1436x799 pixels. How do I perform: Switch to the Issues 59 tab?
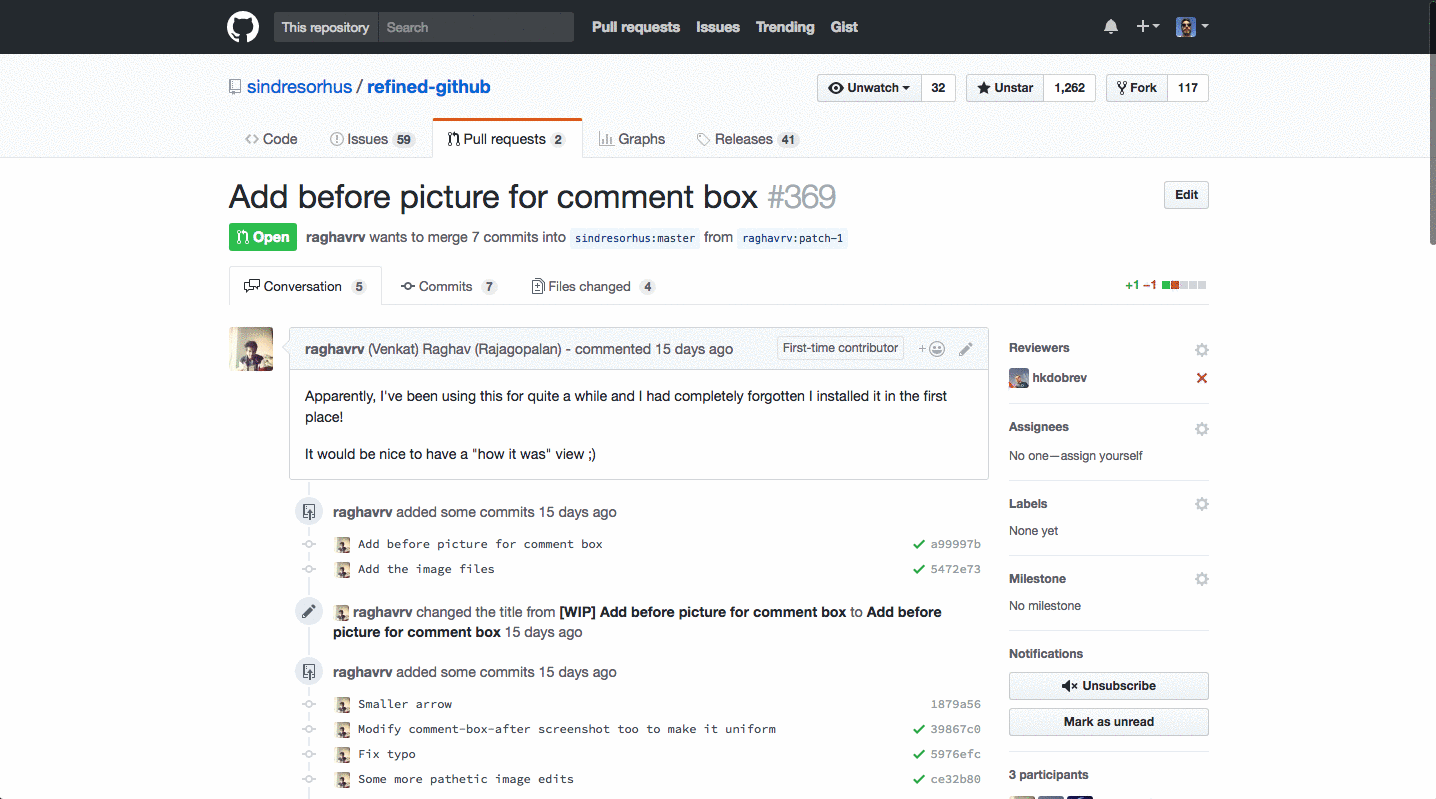372,139
